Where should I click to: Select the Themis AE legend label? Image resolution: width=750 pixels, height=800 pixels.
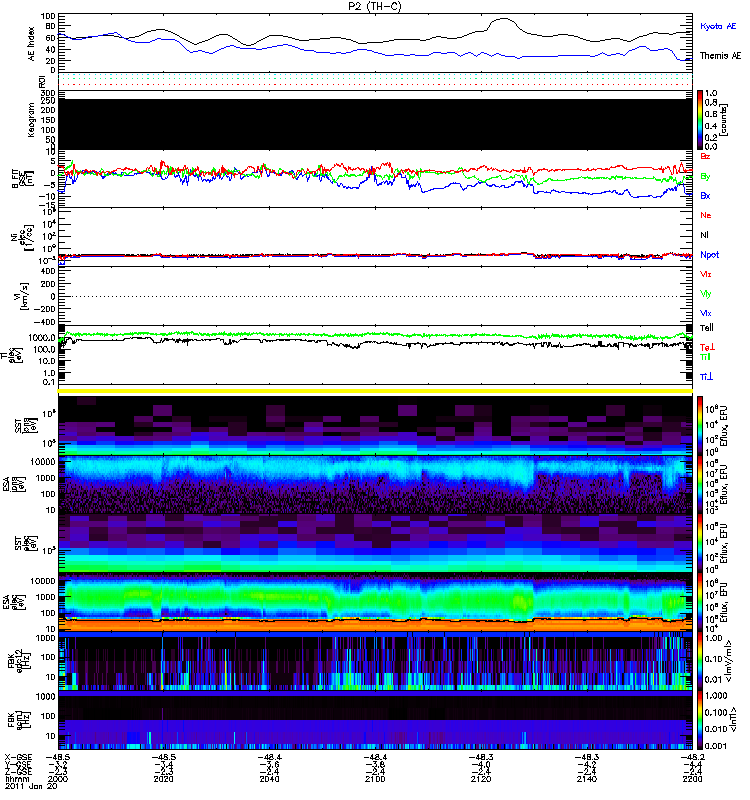[720, 56]
